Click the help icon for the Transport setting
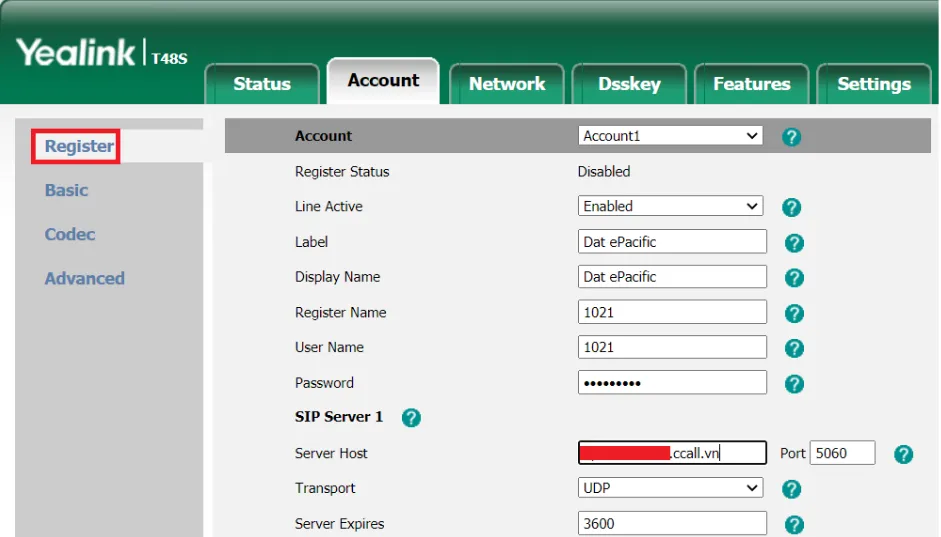Viewport: 941px width, 537px height. pos(791,489)
